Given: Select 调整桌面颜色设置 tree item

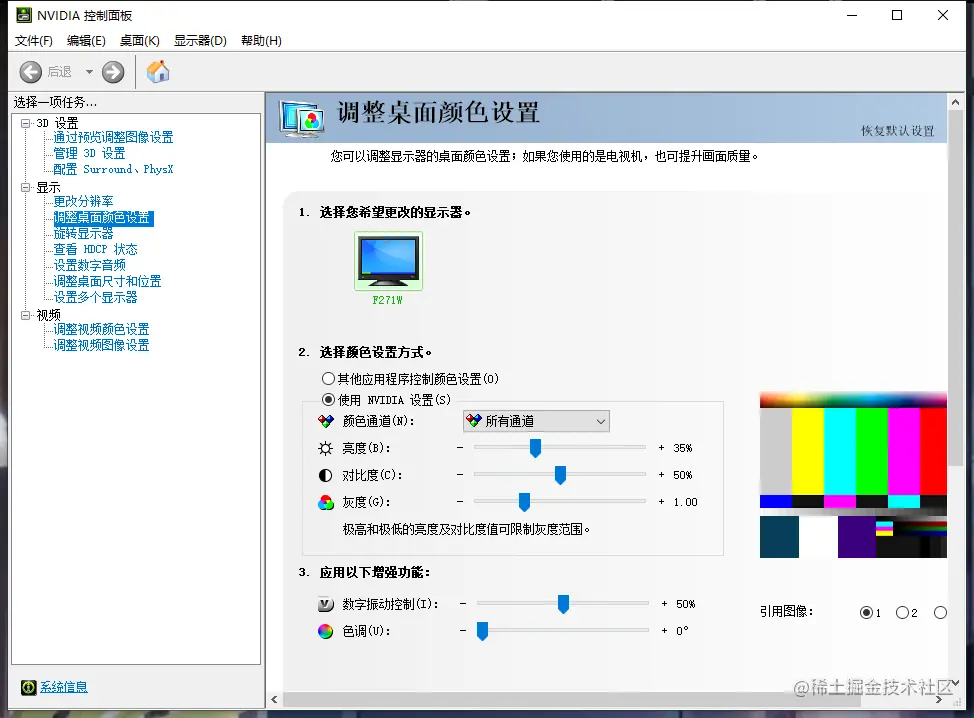Looking at the screenshot, I should click(102, 217).
